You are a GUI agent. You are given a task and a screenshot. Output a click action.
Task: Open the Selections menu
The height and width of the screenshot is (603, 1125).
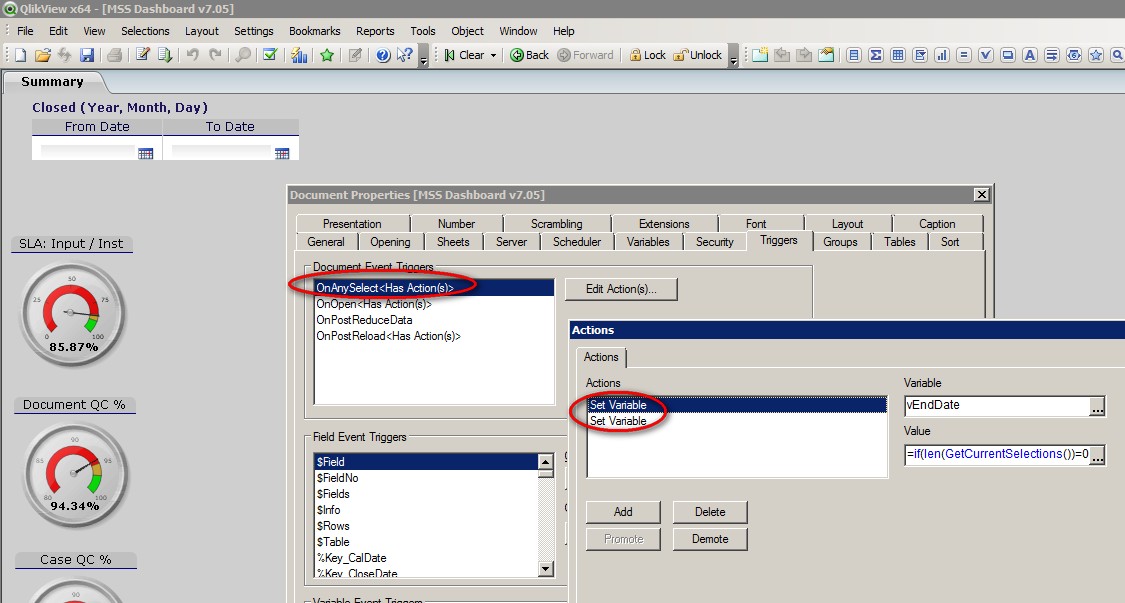point(145,31)
